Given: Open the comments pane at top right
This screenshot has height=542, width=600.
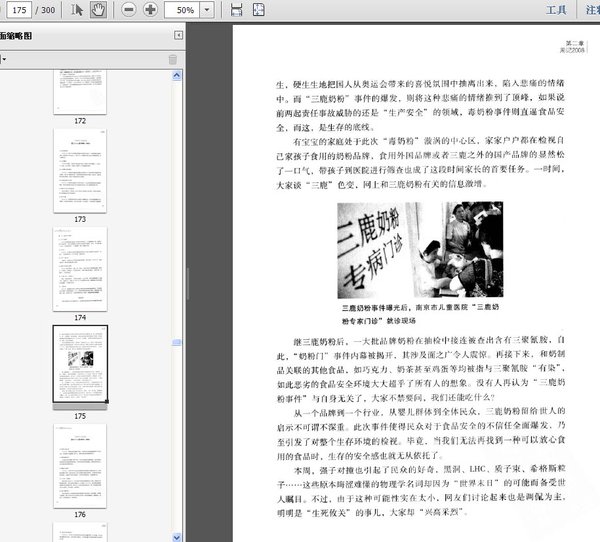Looking at the screenshot, I should coord(593,10).
